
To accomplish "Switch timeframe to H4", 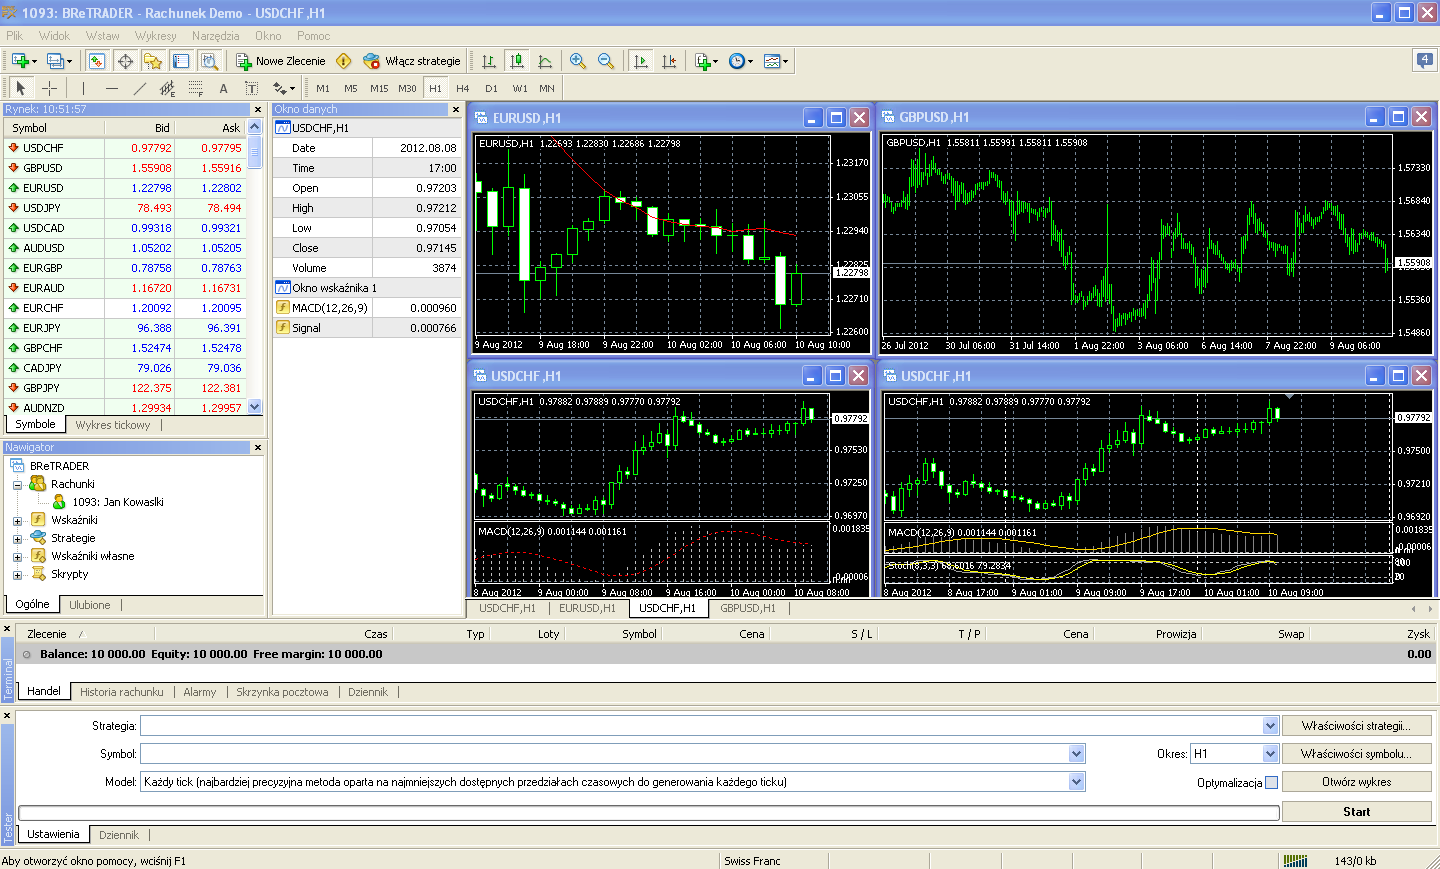I will (463, 88).
